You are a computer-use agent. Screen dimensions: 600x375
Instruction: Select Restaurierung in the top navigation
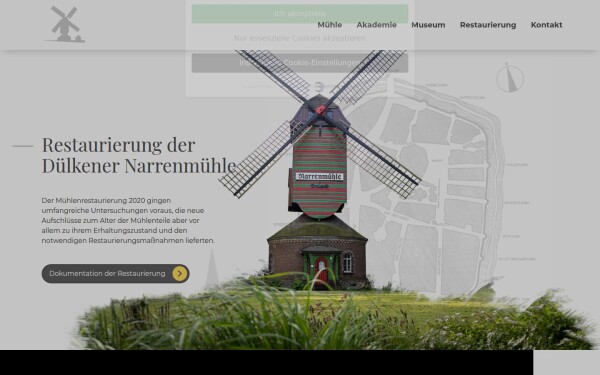(488, 25)
